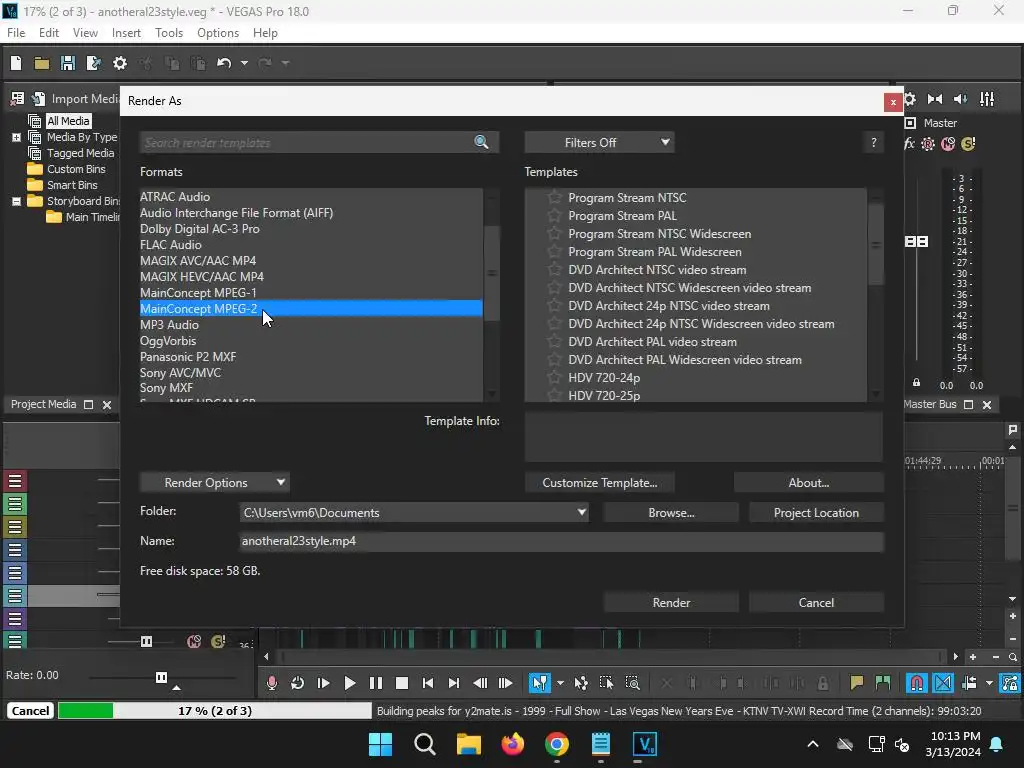This screenshot has height=768, width=1024.
Task: Click the Project Location button
Action: 816,513
